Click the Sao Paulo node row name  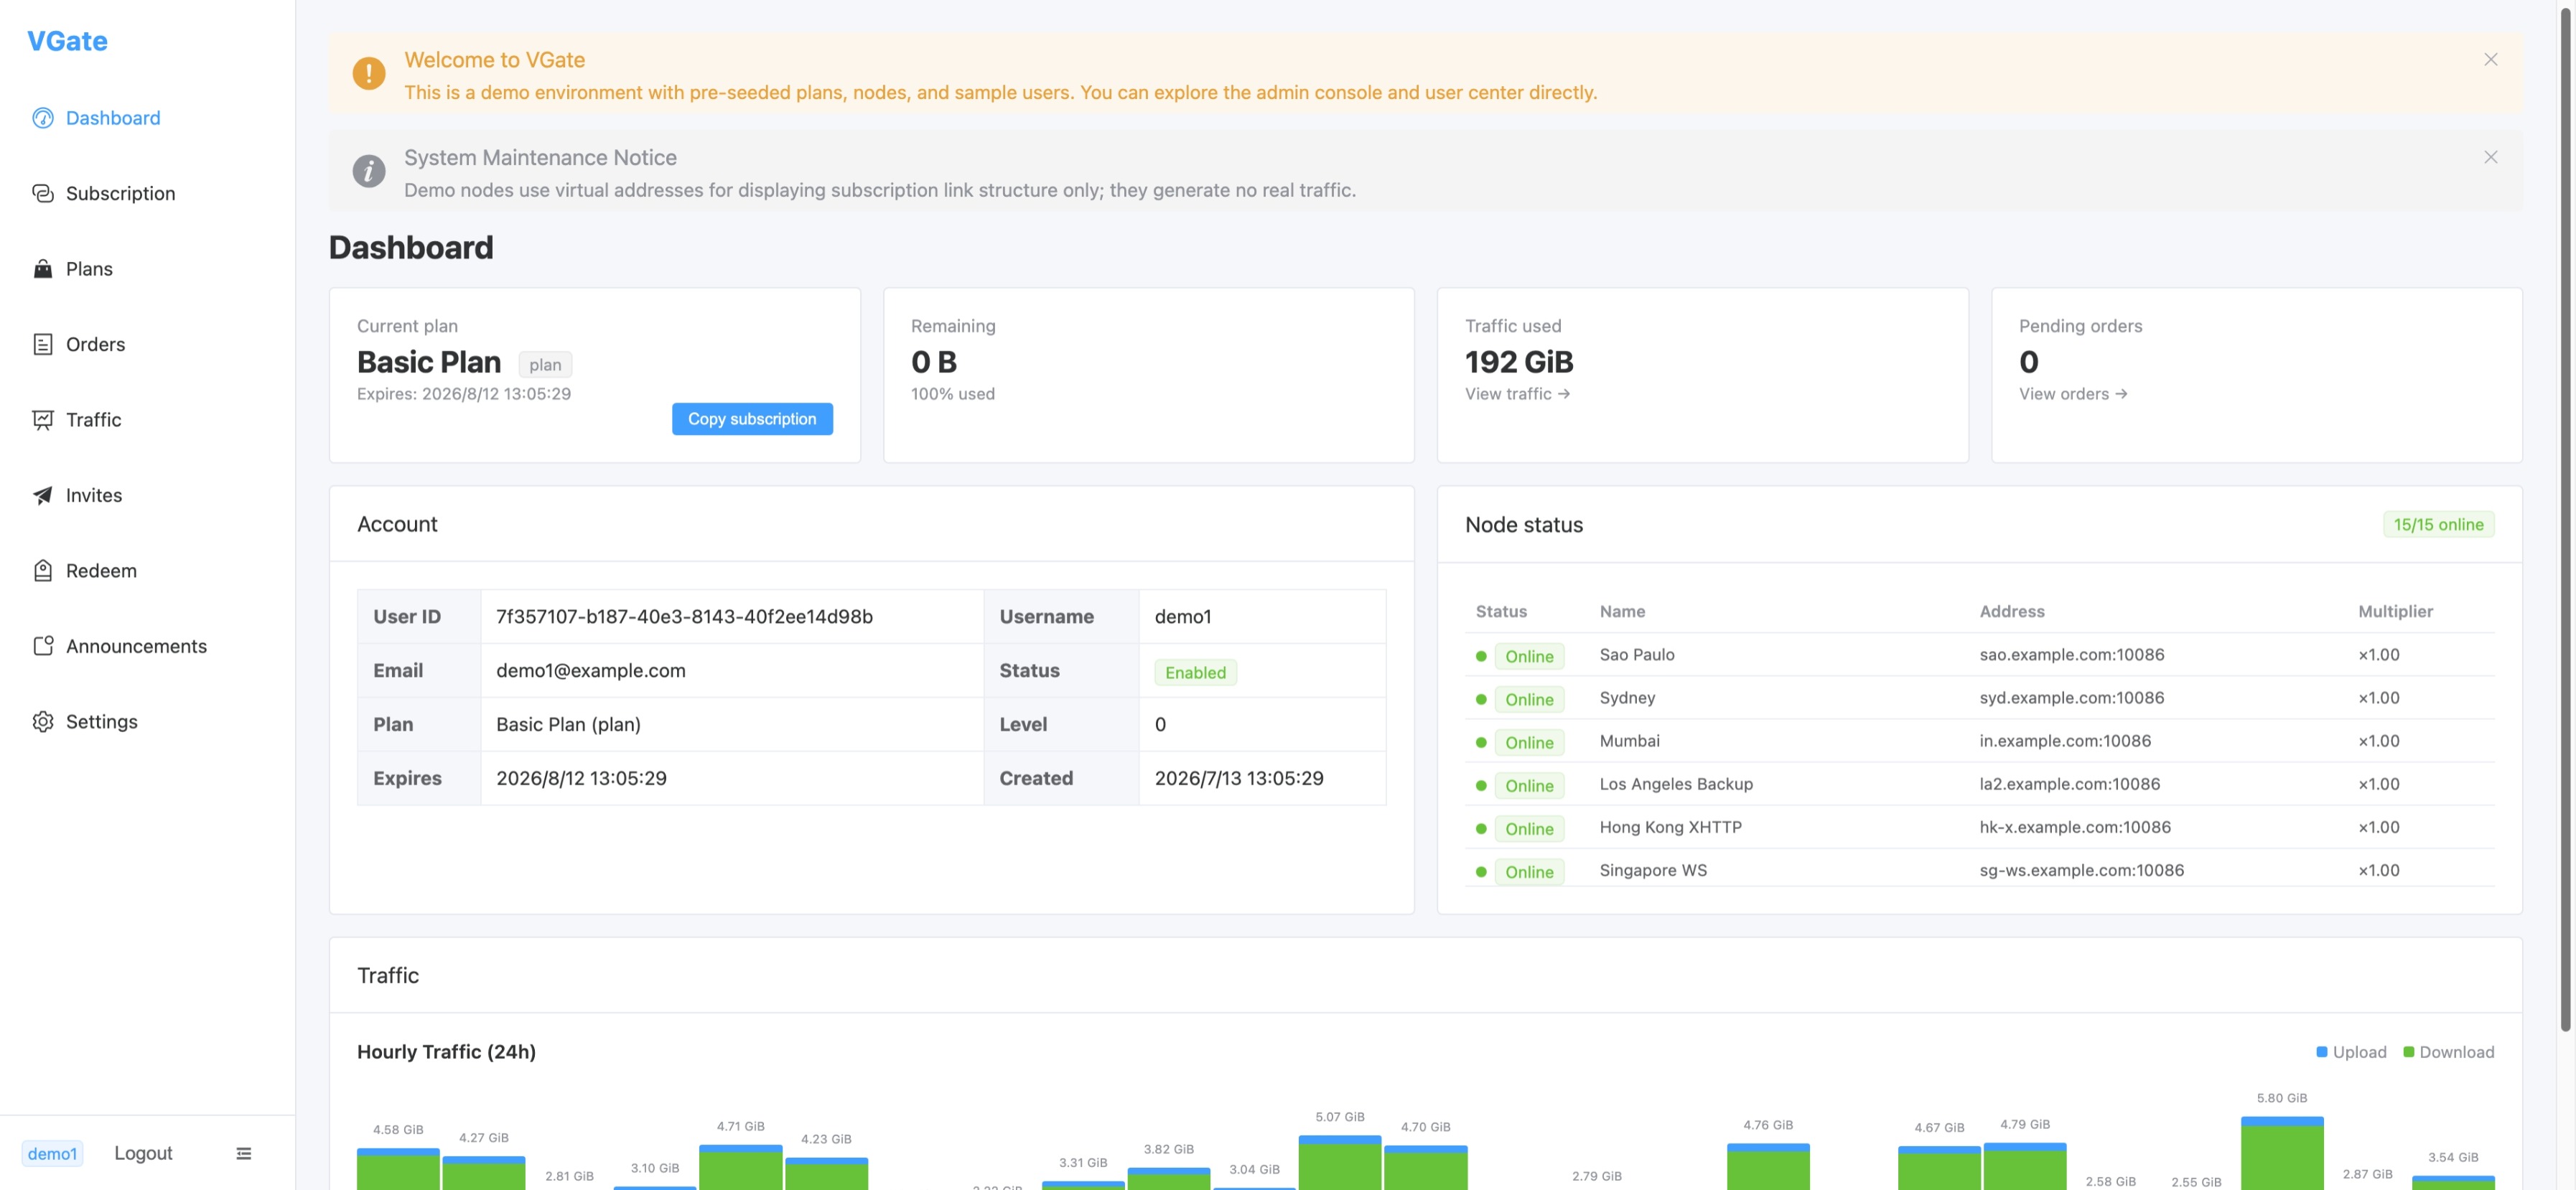click(1636, 655)
